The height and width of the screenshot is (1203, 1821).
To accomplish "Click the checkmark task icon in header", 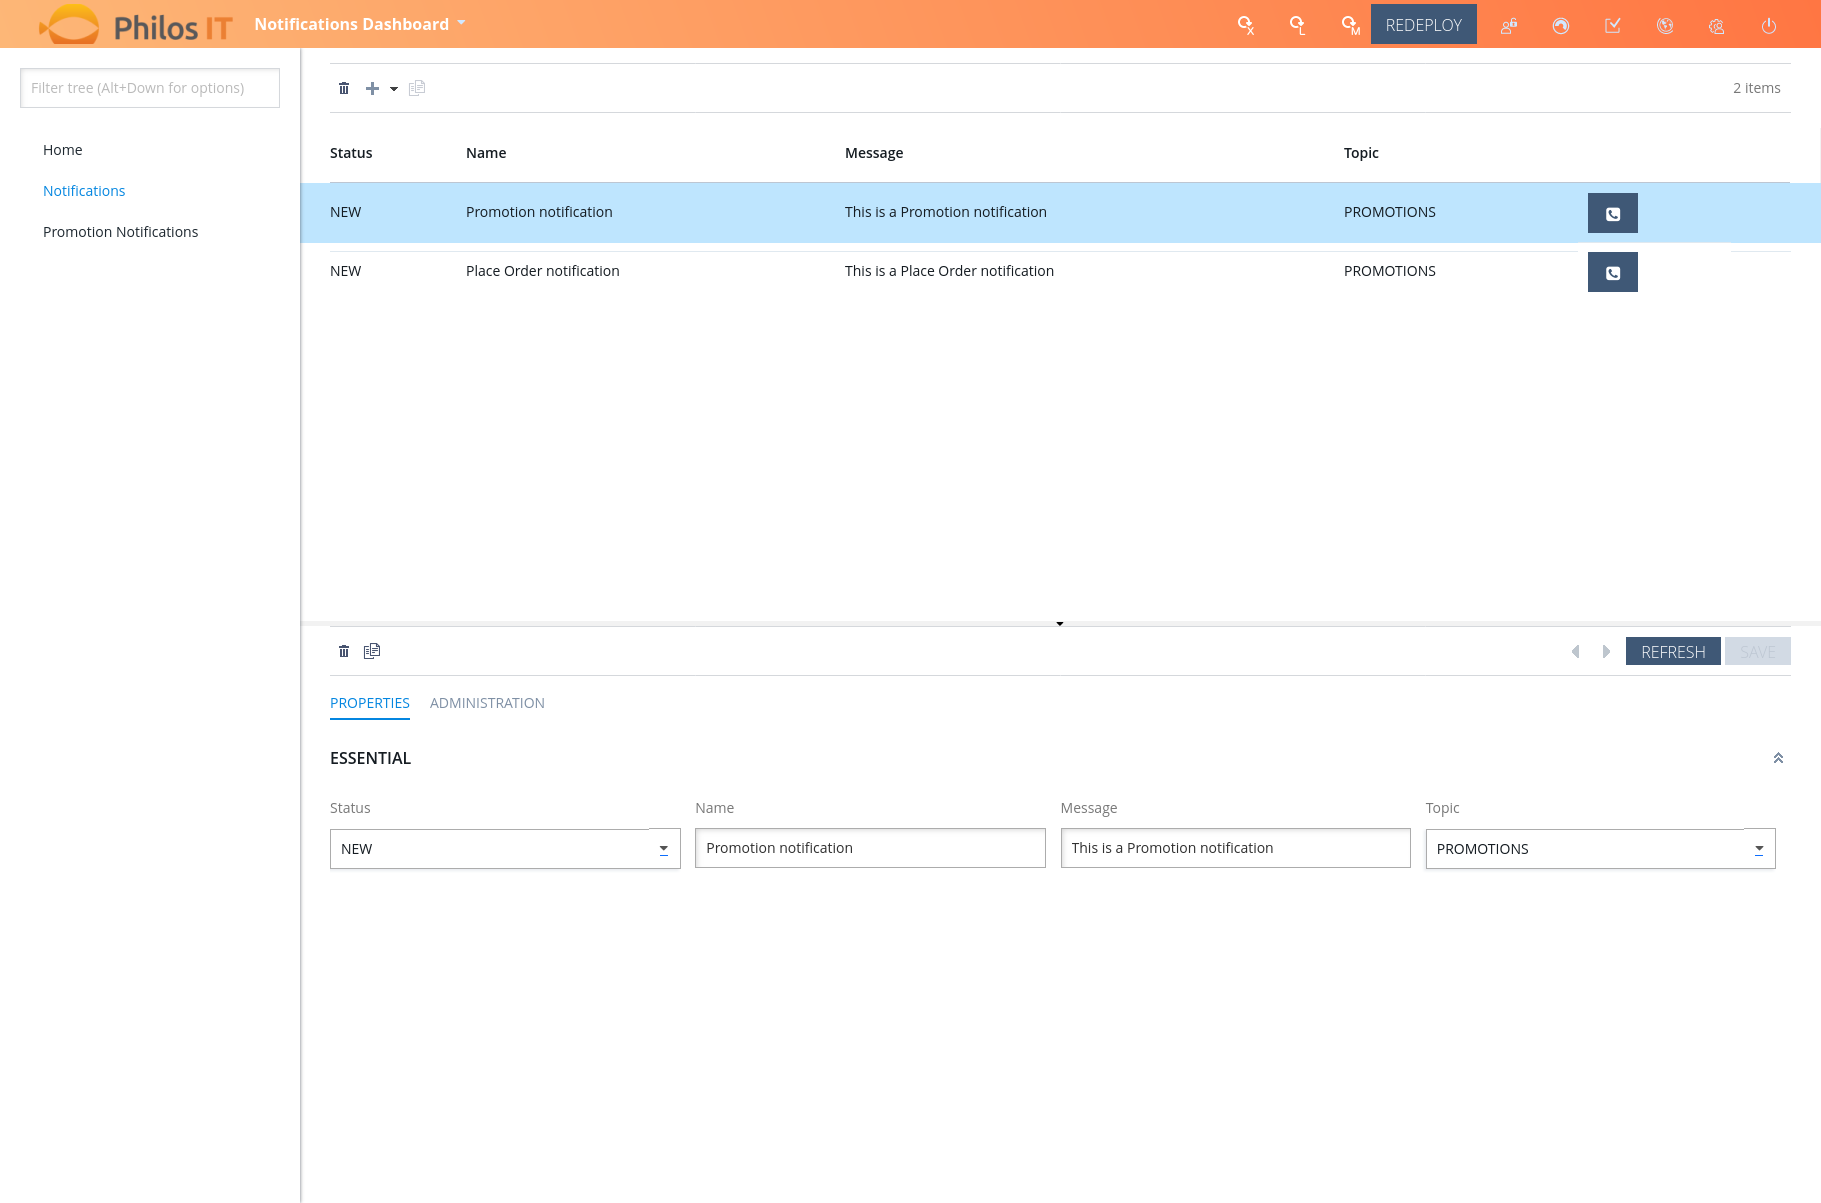I will [1613, 26].
